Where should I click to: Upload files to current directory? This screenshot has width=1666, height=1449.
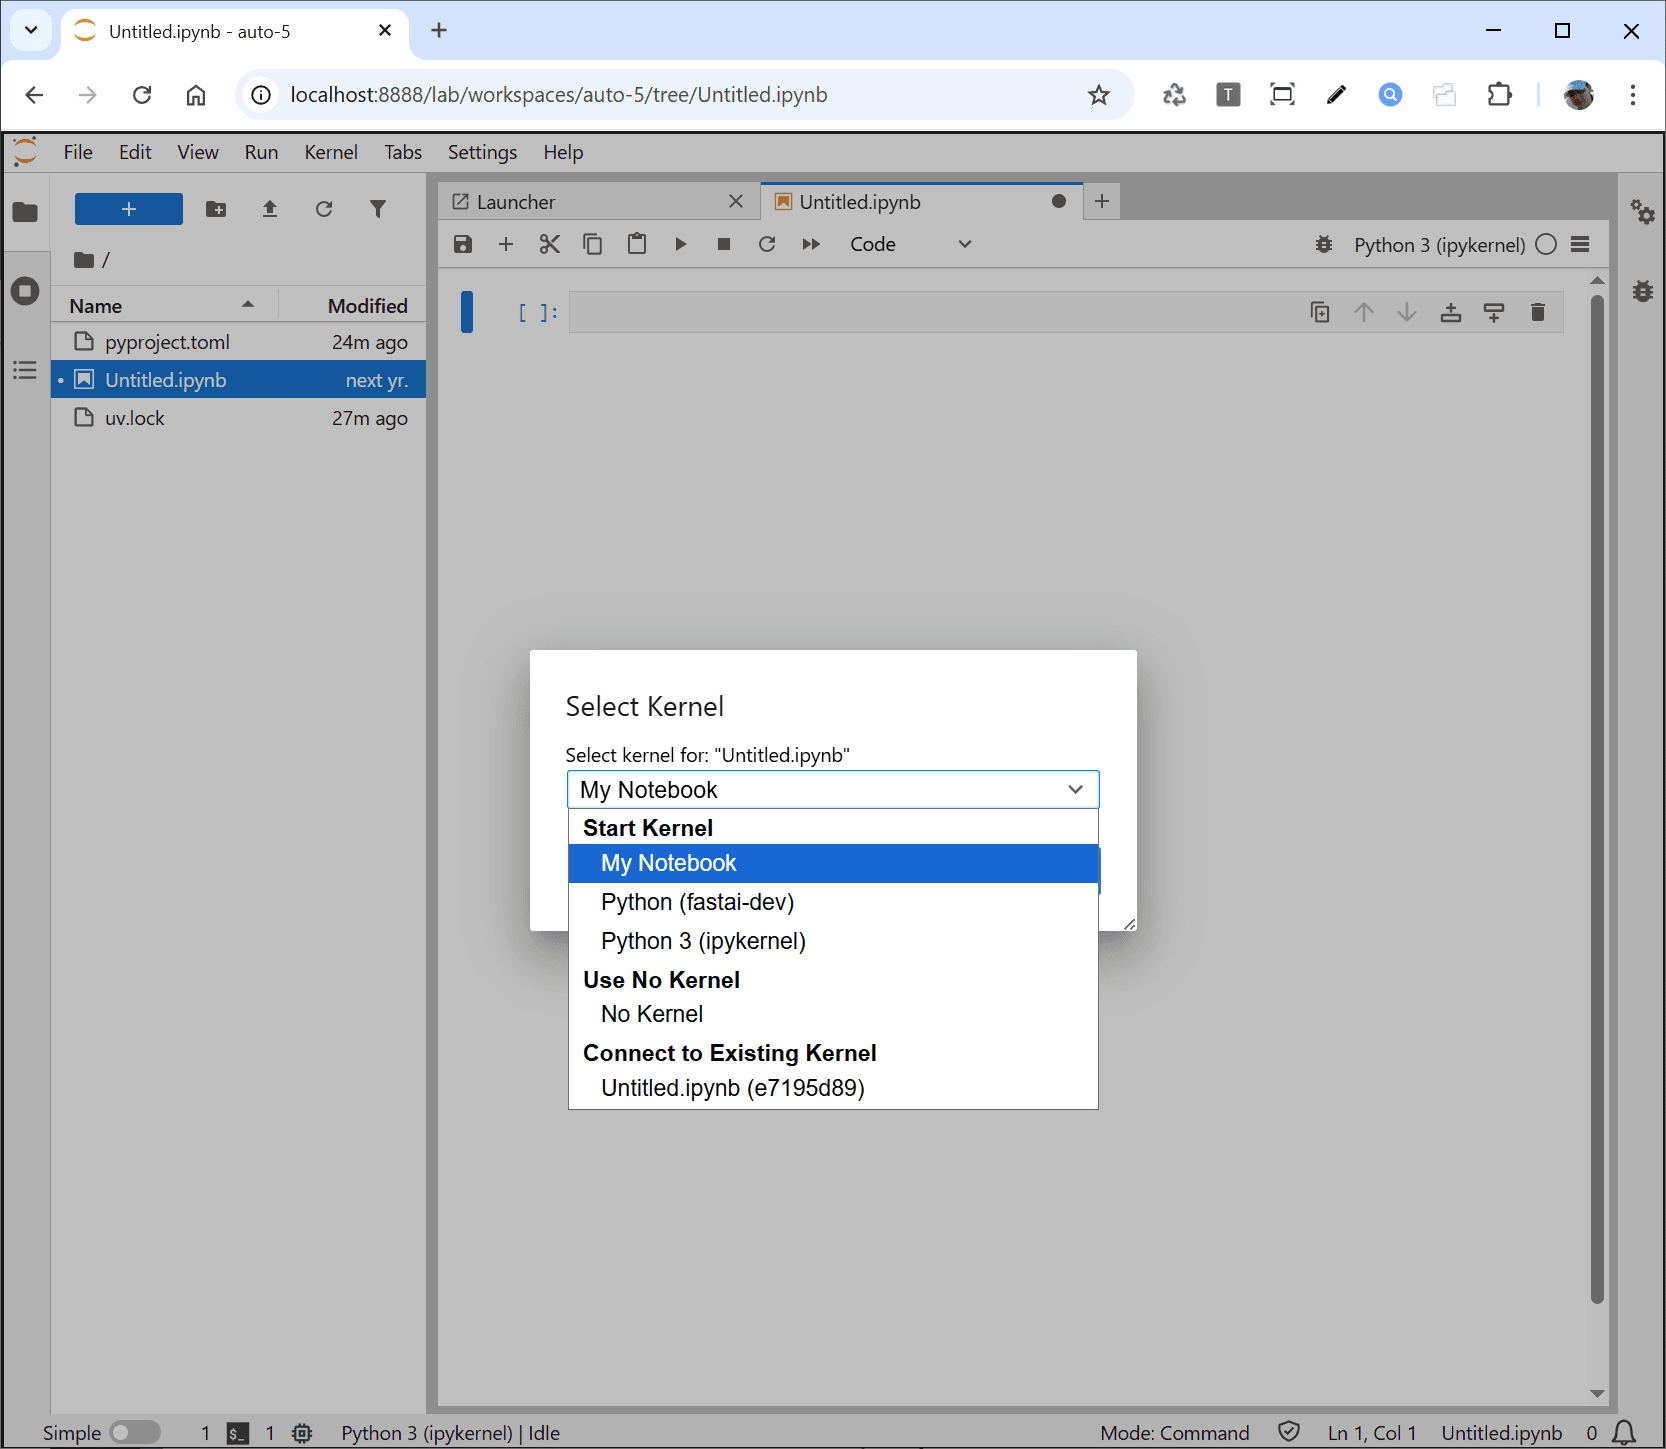[270, 209]
